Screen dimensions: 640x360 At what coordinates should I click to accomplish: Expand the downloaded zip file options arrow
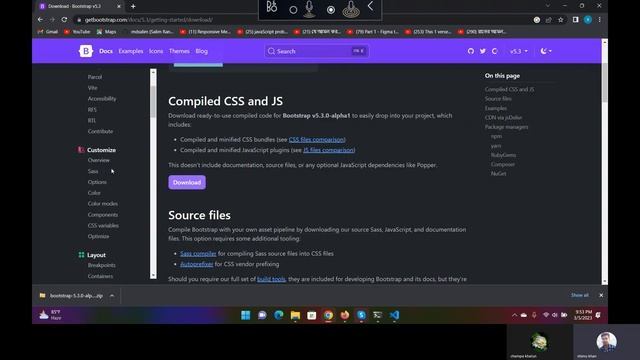coord(112,296)
